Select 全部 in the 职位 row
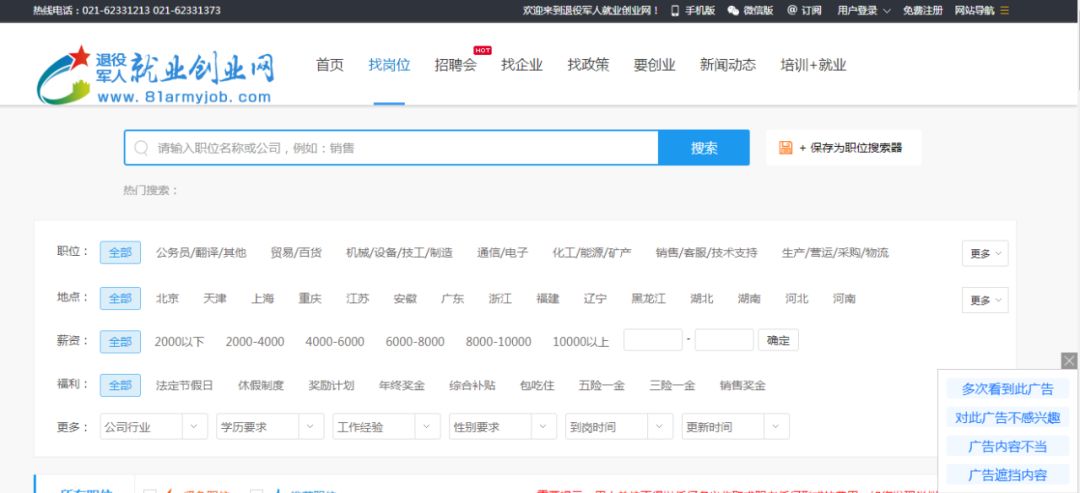The height and width of the screenshot is (493, 1080). (121, 253)
